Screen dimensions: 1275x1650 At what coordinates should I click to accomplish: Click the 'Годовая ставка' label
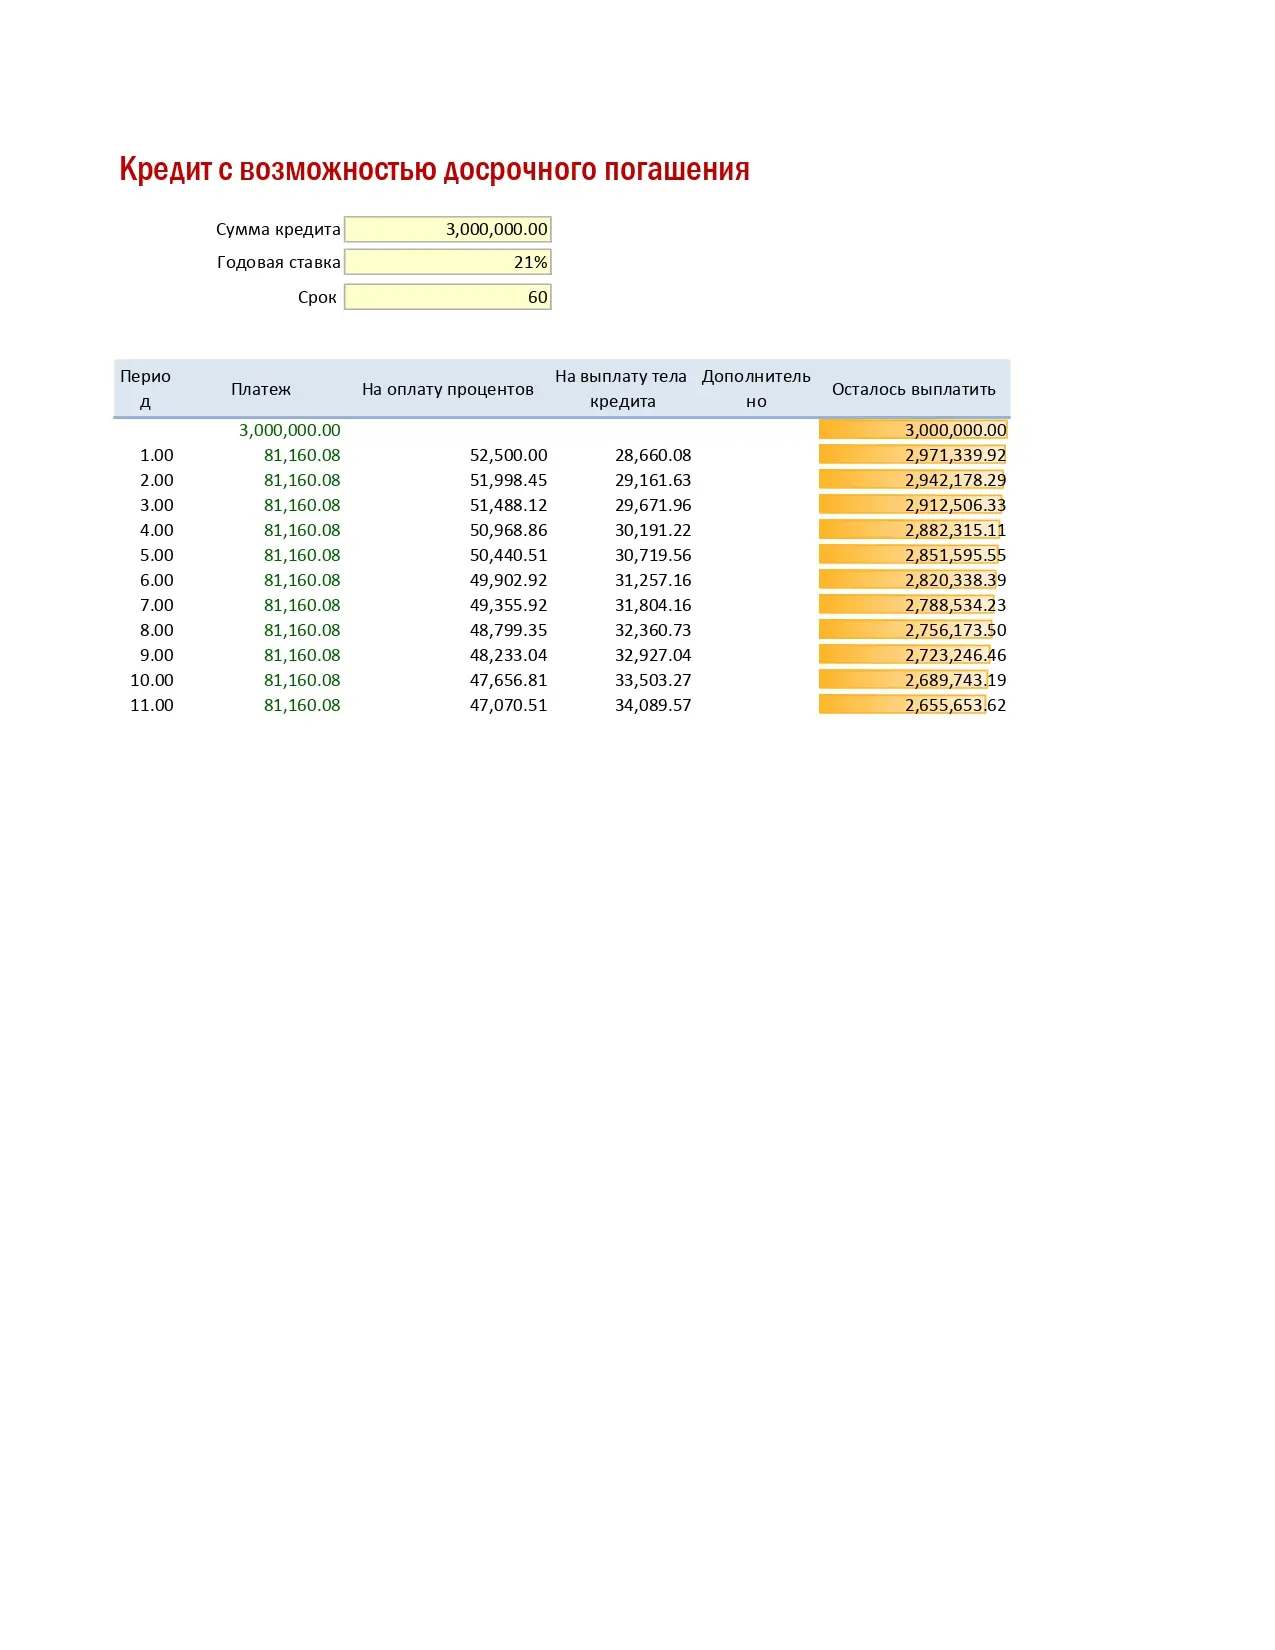(x=279, y=262)
